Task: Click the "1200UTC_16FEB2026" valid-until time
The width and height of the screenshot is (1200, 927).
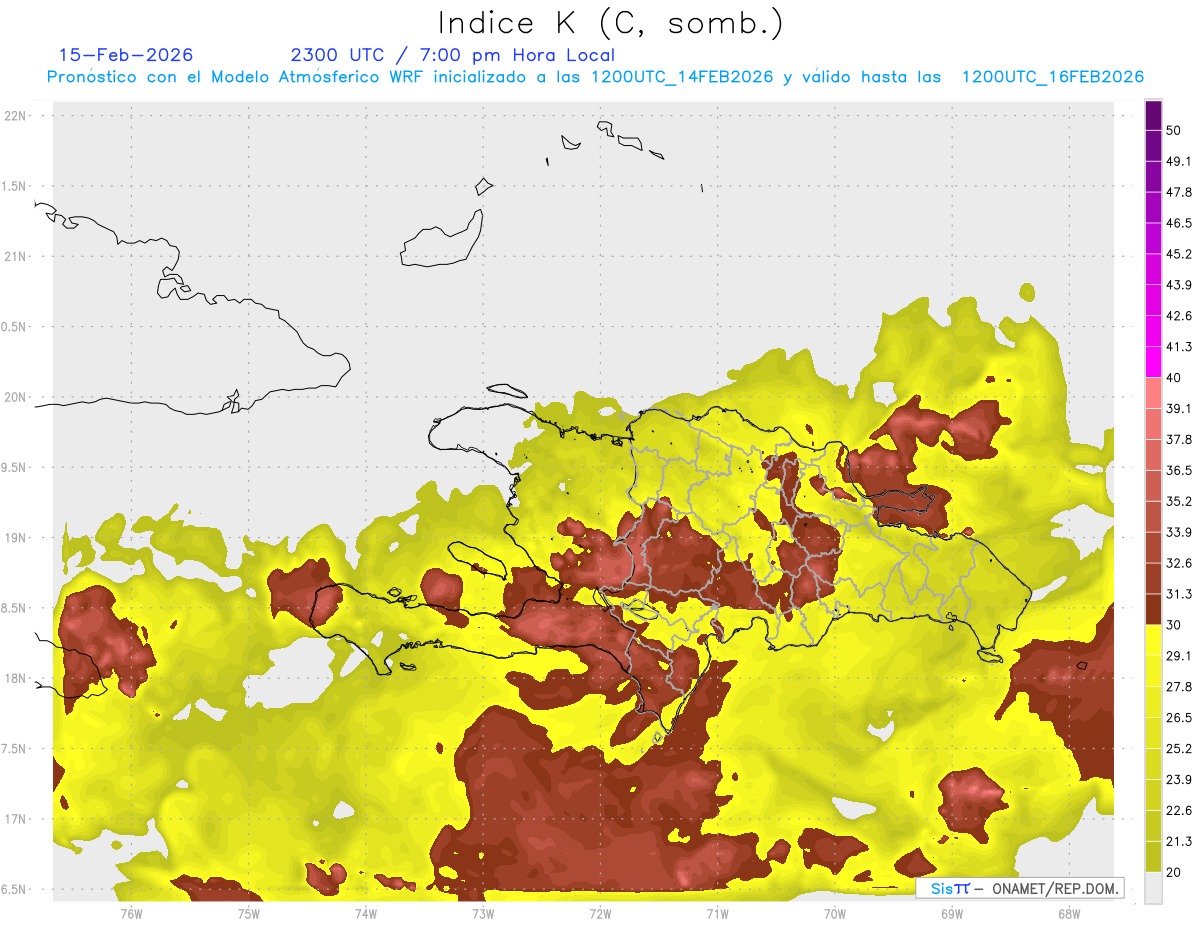Action: coord(1052,77)
